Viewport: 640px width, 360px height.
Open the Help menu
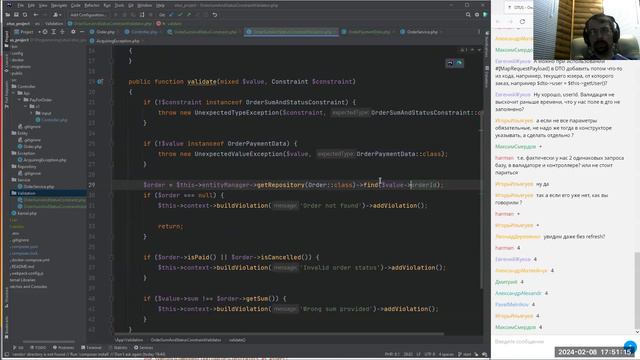(x=160, y=5)
